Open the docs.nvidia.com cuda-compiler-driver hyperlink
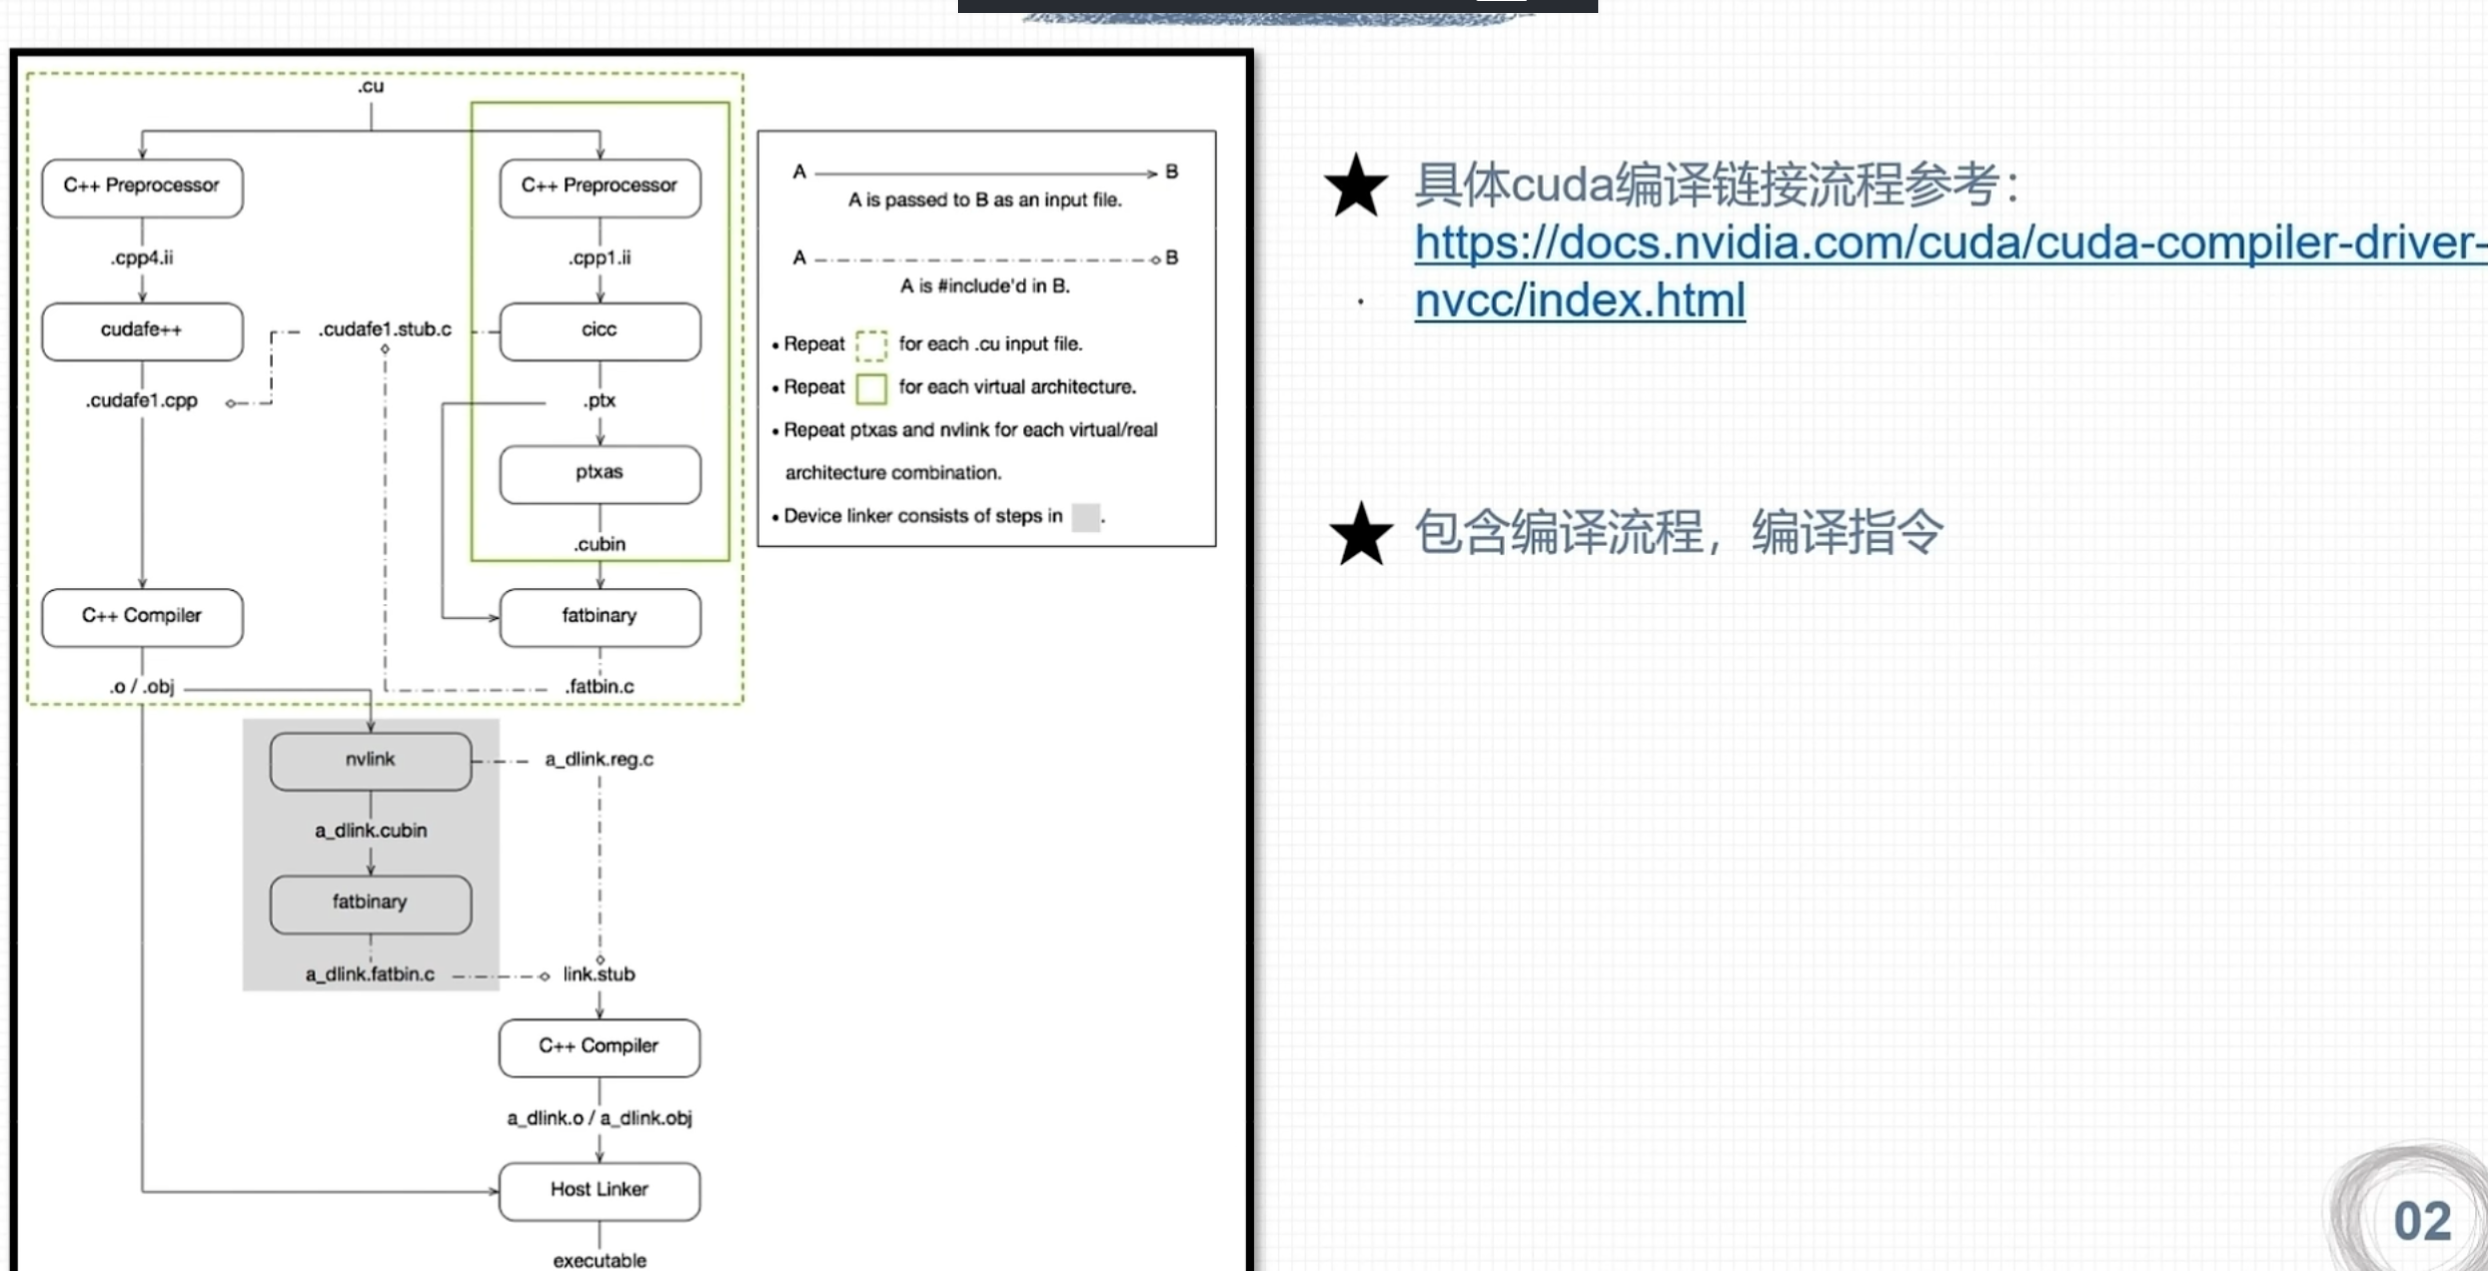Image resolution: width=2488 pixels, height=1271 pixels. (1948, 243)
